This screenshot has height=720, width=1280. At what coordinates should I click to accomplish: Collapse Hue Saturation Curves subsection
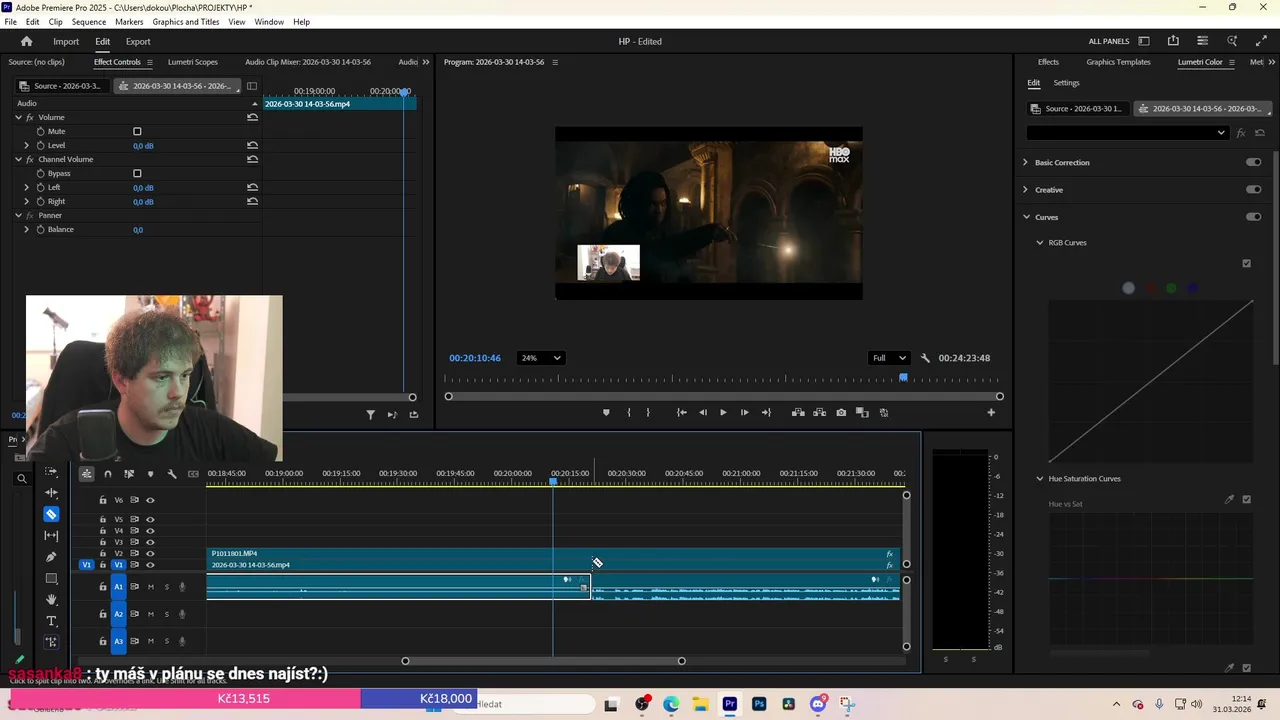[x=1039, y=478]
